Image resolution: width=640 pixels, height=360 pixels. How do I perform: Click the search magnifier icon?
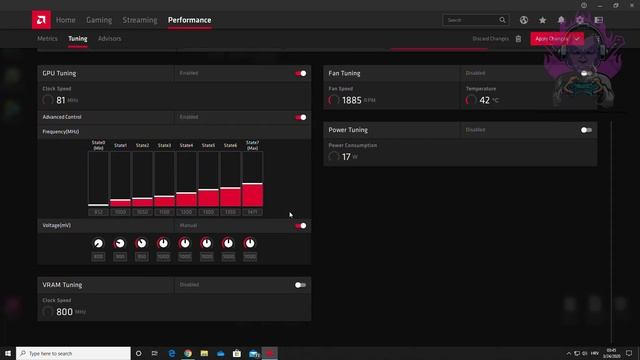coord(502,20)
